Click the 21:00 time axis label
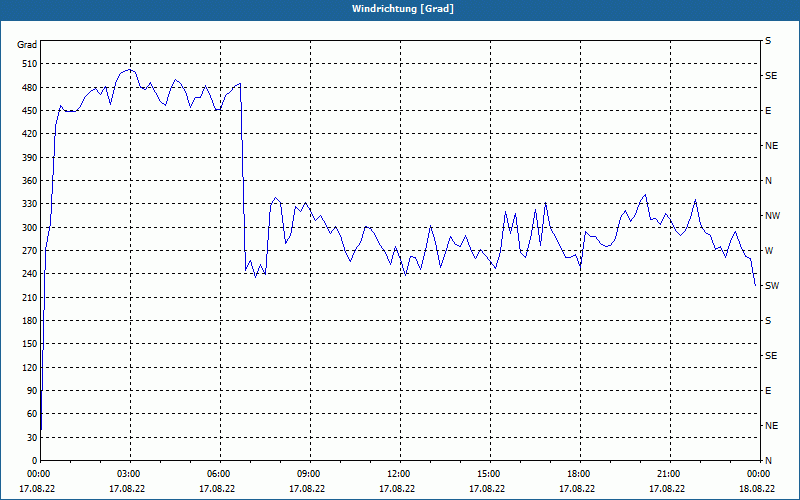The image size is (800, 500). (667, 474)
